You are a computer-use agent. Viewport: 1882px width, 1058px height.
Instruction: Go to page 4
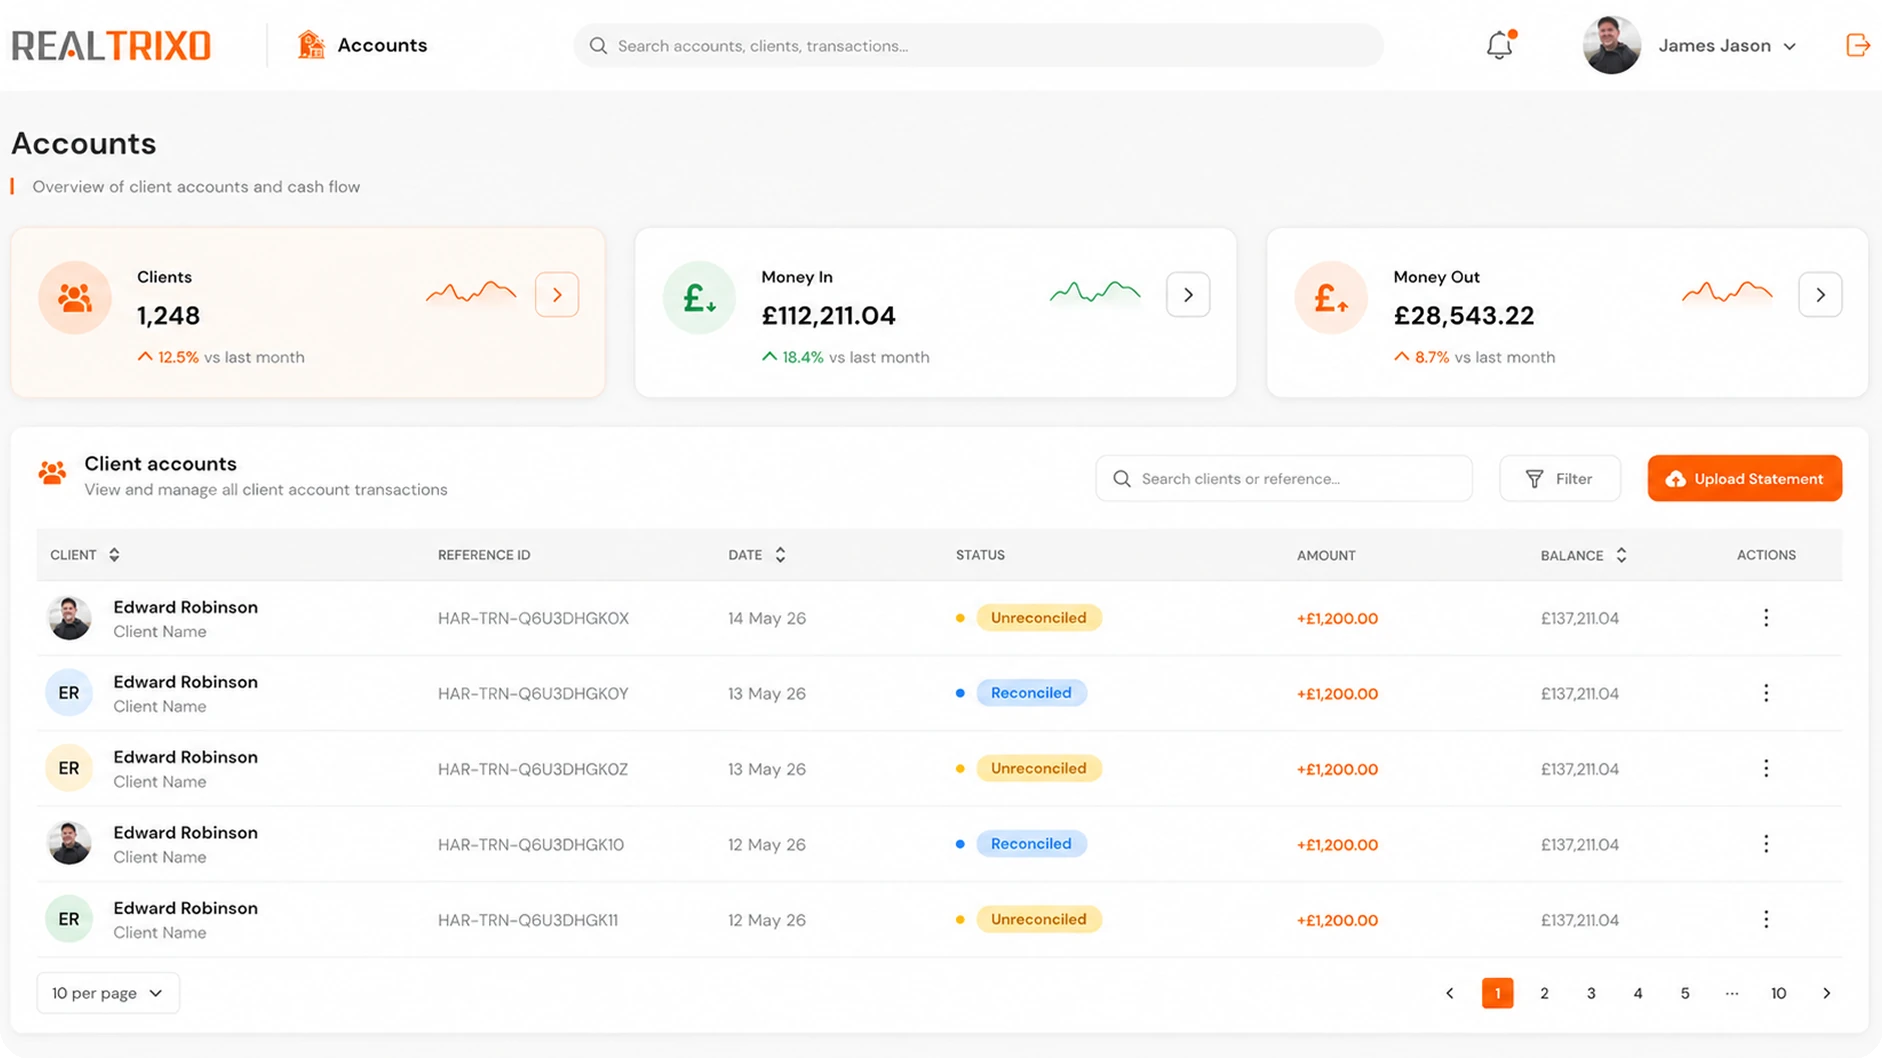click(x=1638, y=993)
